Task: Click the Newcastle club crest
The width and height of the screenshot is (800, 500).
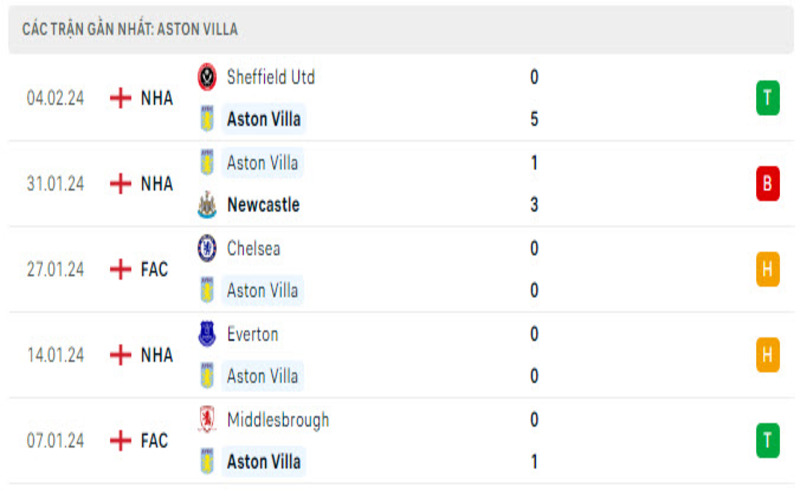Action: coord(207,205)
